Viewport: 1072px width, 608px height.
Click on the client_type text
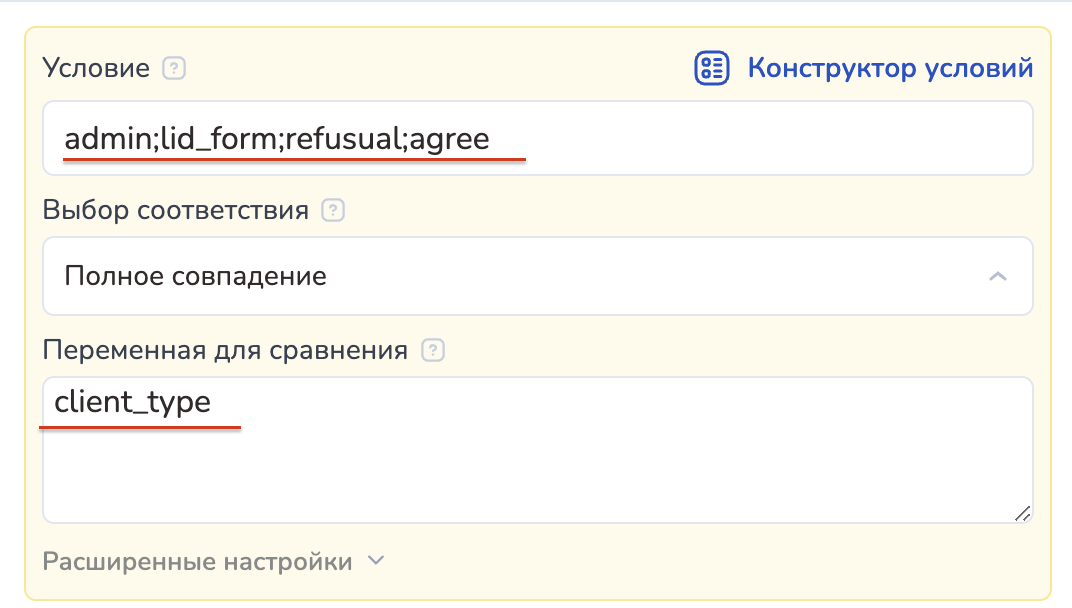(x=133, y=402)
